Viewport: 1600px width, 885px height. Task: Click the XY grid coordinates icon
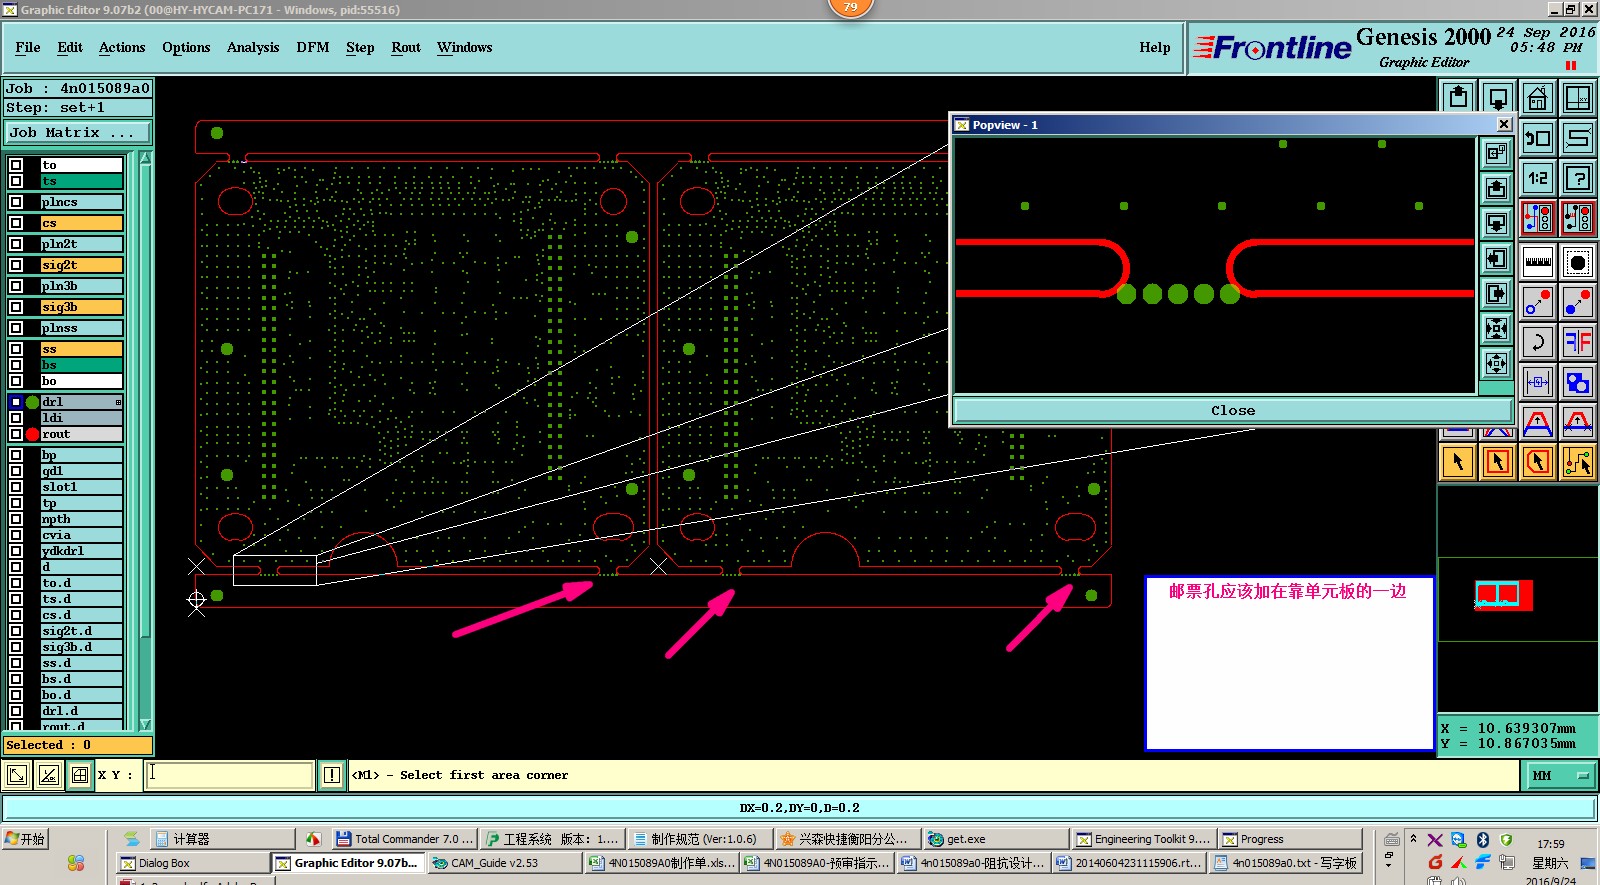coord(1578,98)
